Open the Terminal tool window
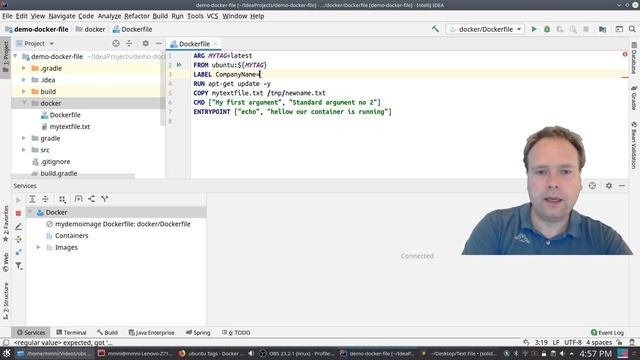The width and height of the screenshot is (640, 360). point(71,333)
